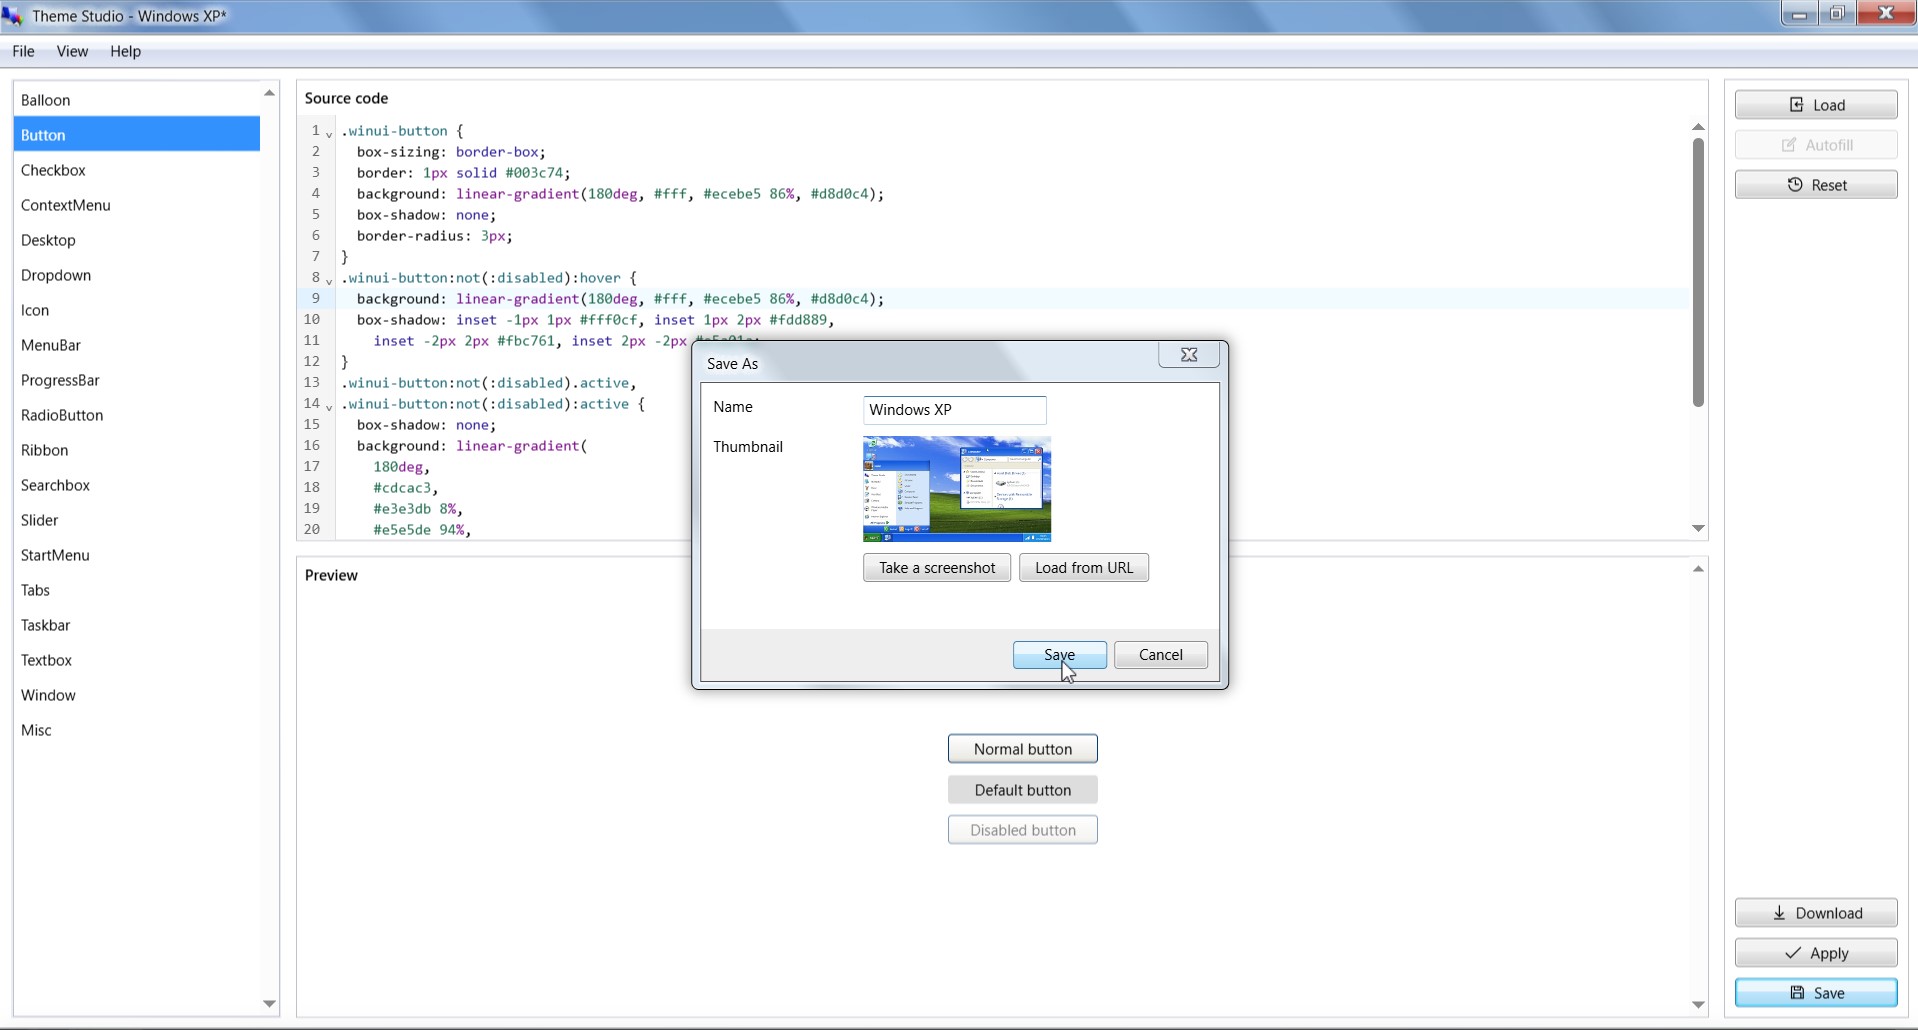This screenshot has width=1918, height=1030.
Task: Click the floppy-disk Save button in sidebar
Action: coord(1815,993)
